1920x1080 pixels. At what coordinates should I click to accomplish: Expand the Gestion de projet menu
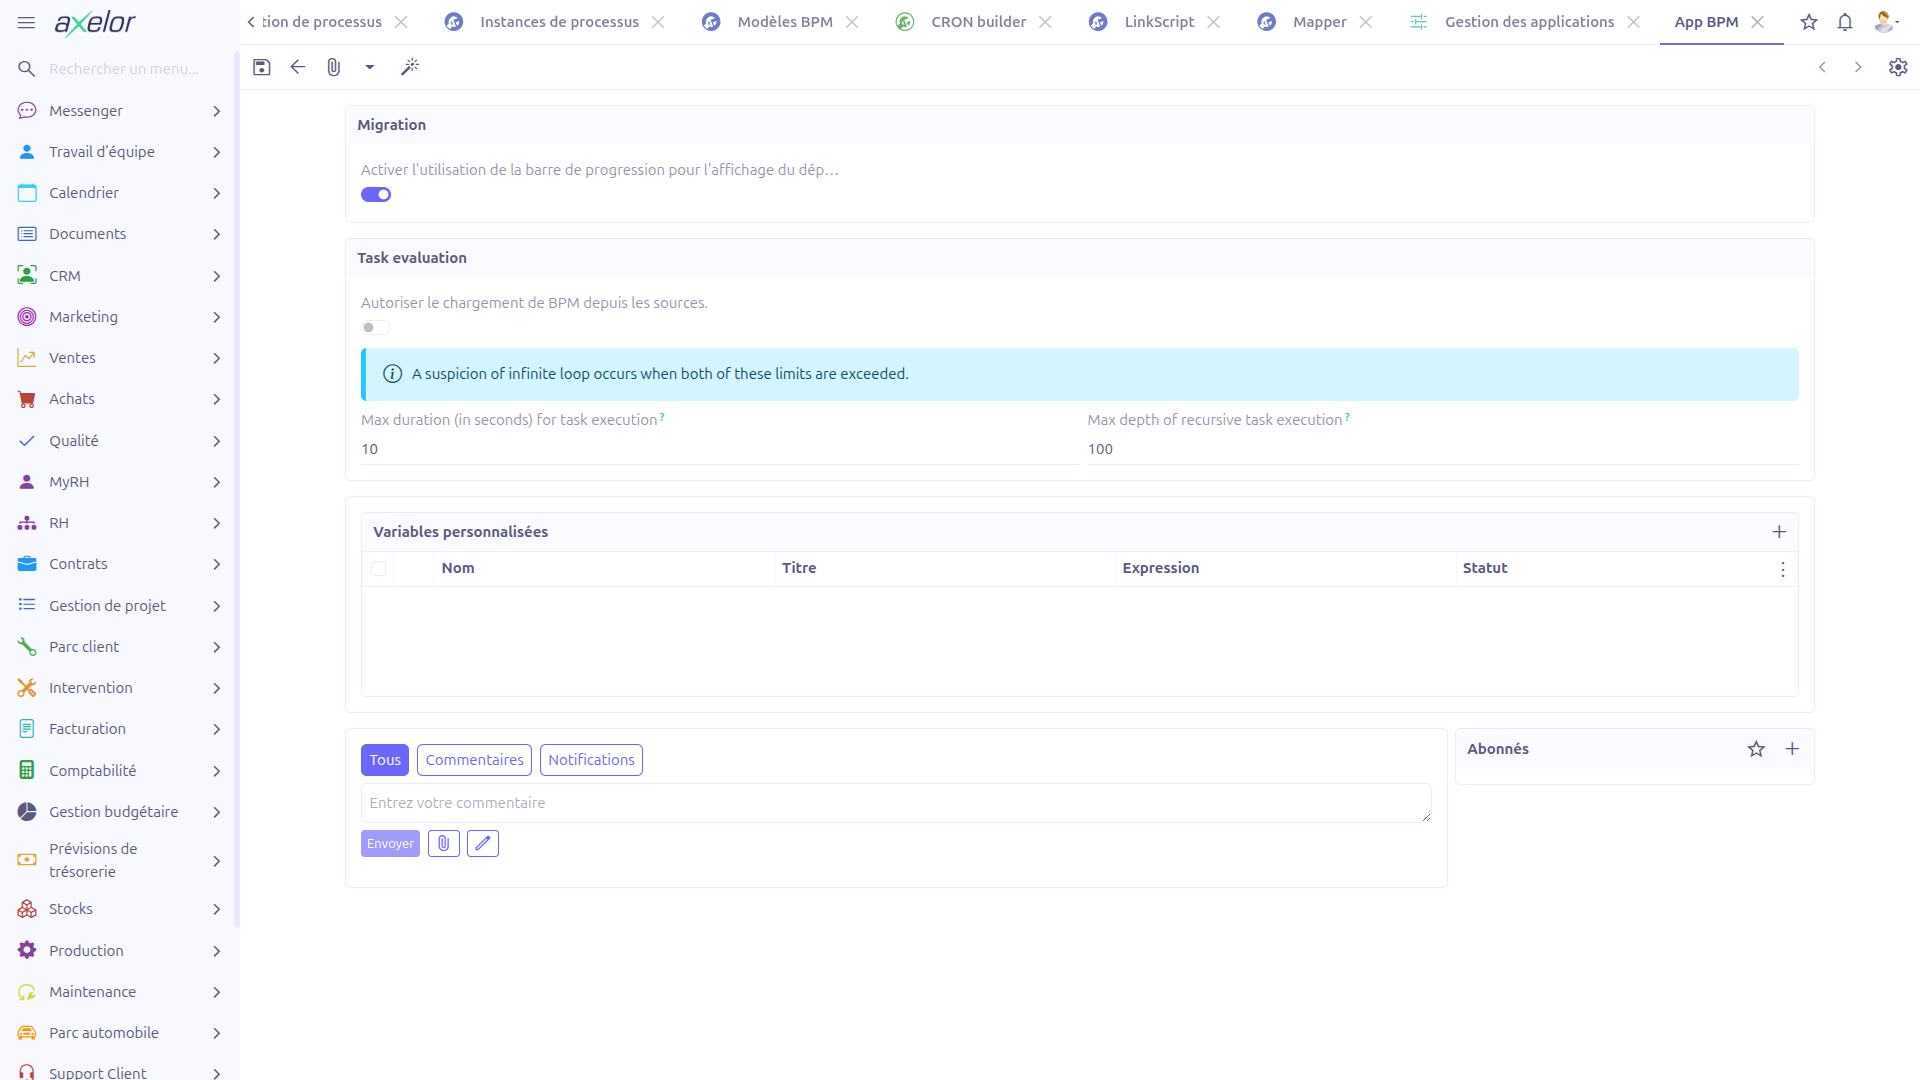point(120,606)
